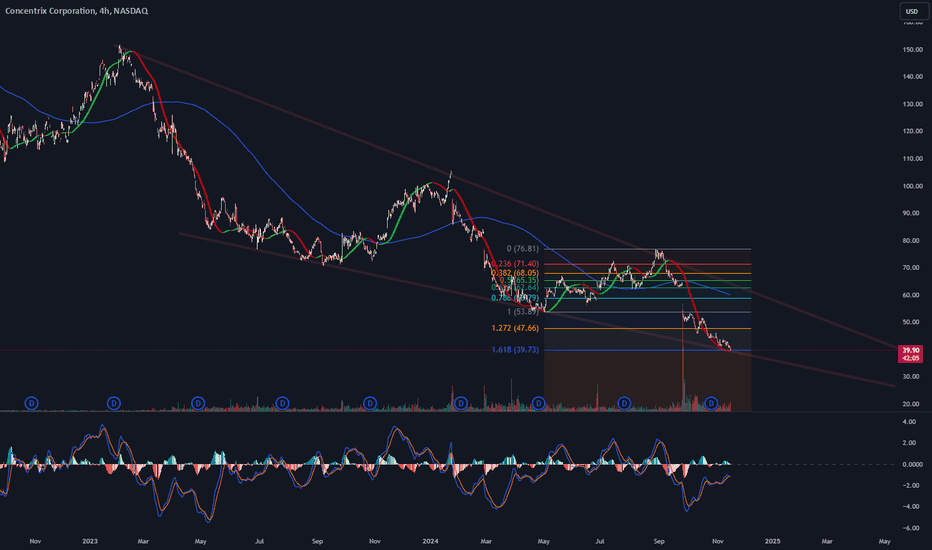Click the 2023 time axis label
The height and width of the screenshot is (550, 932).
pos(90,542)
